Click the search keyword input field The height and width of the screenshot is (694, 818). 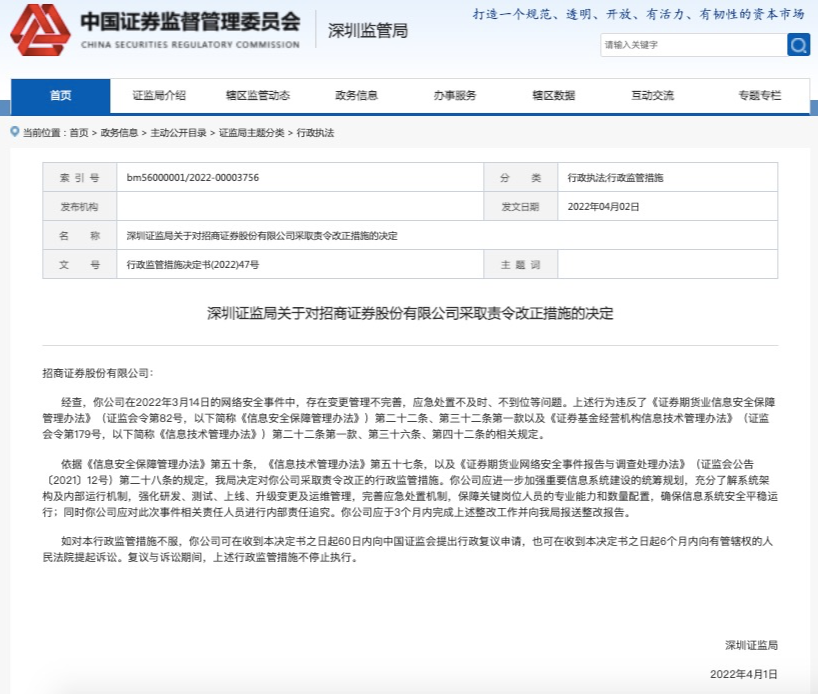click(692, 45)
